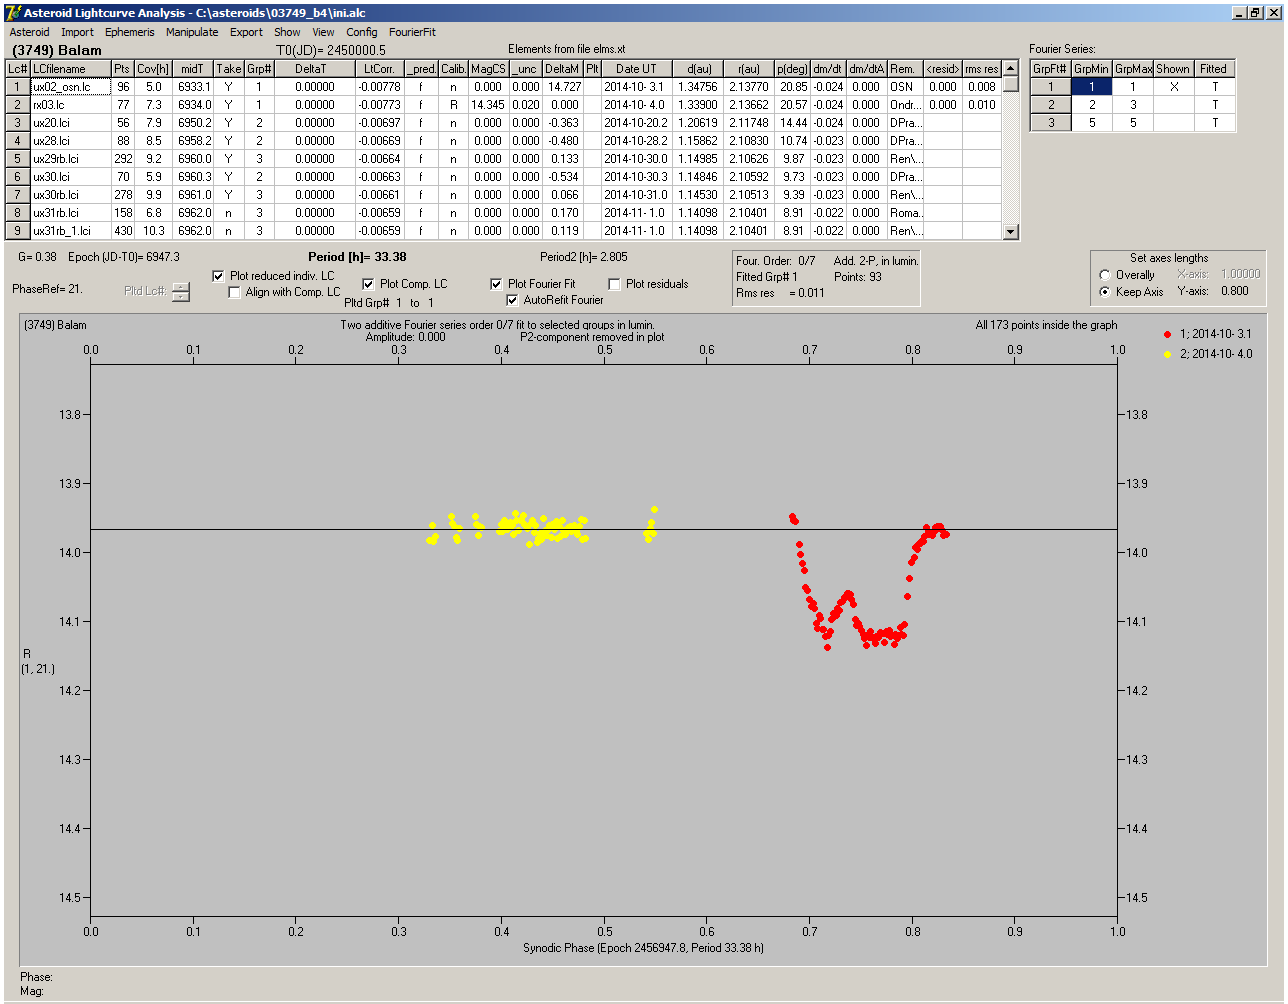Open the Show menu

(x=287, y=32)
